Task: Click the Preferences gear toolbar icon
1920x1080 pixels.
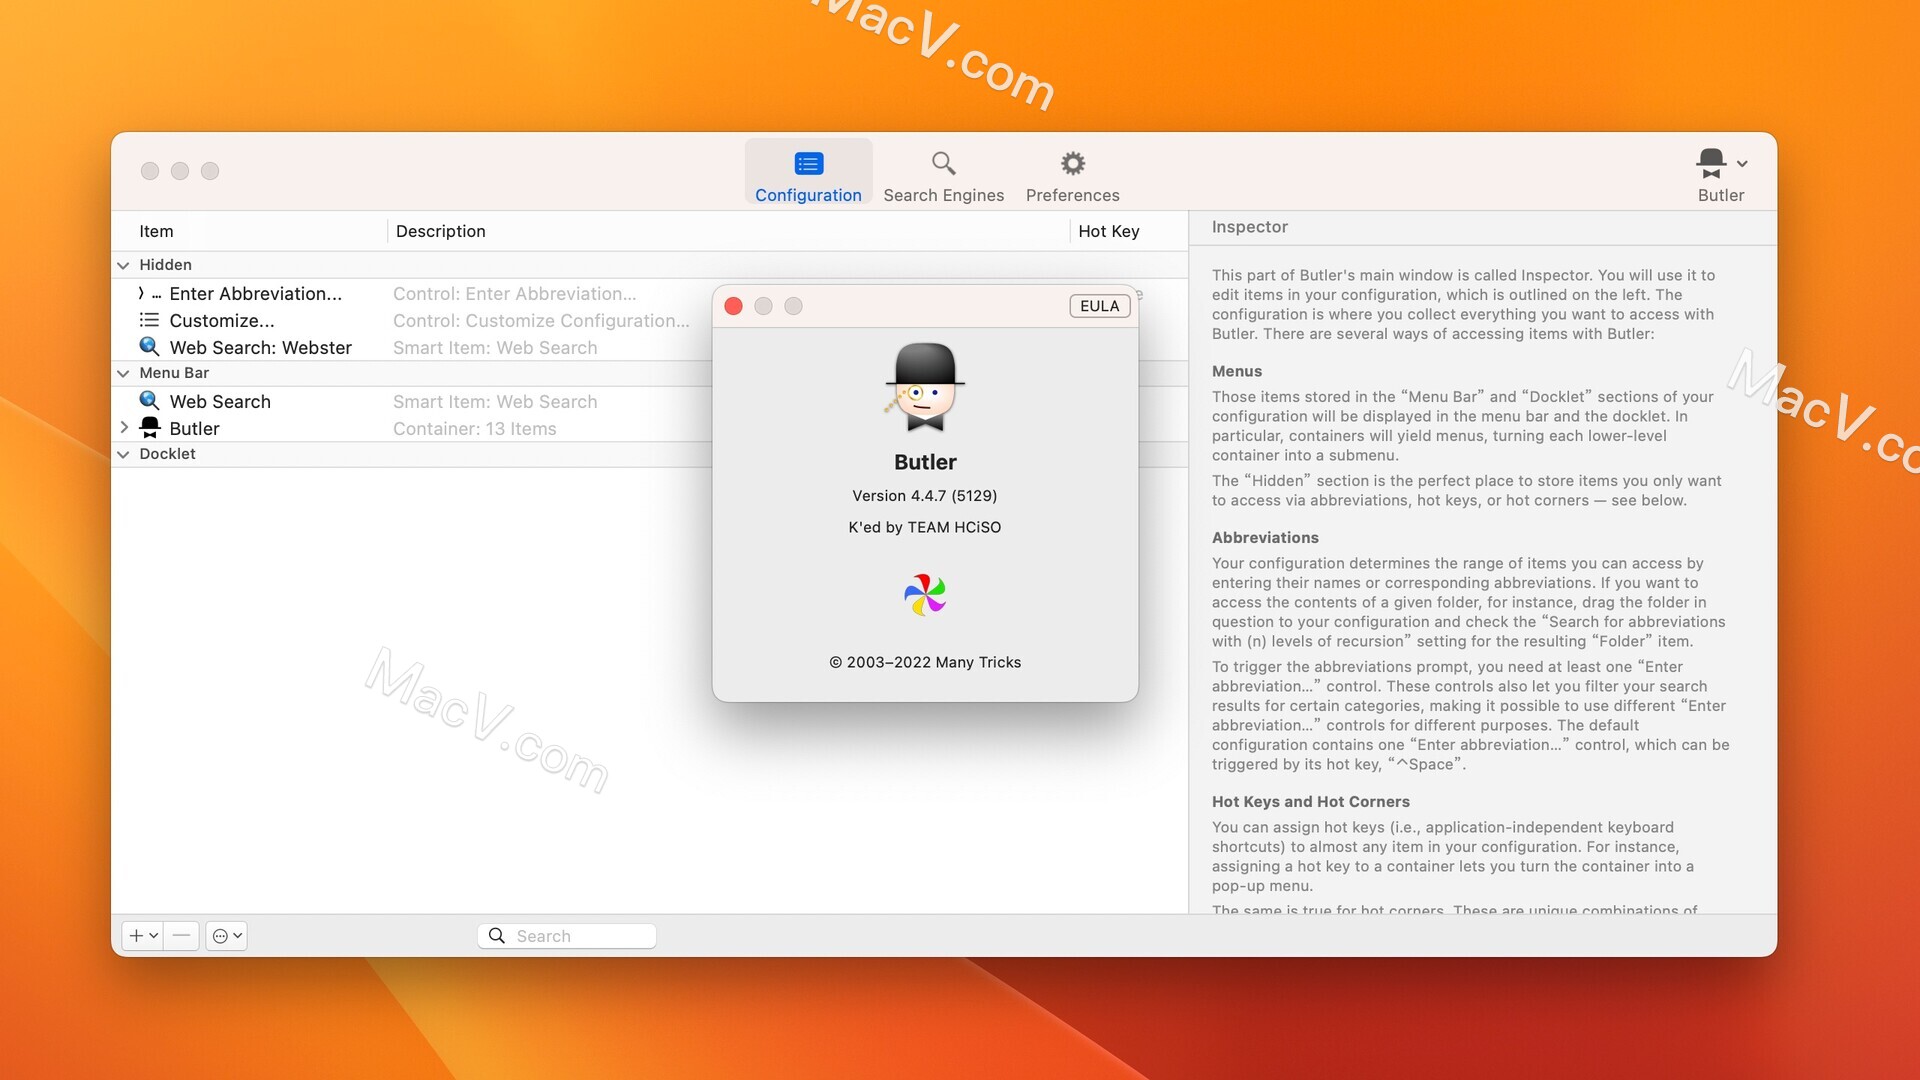Action: coord(1072,163)
